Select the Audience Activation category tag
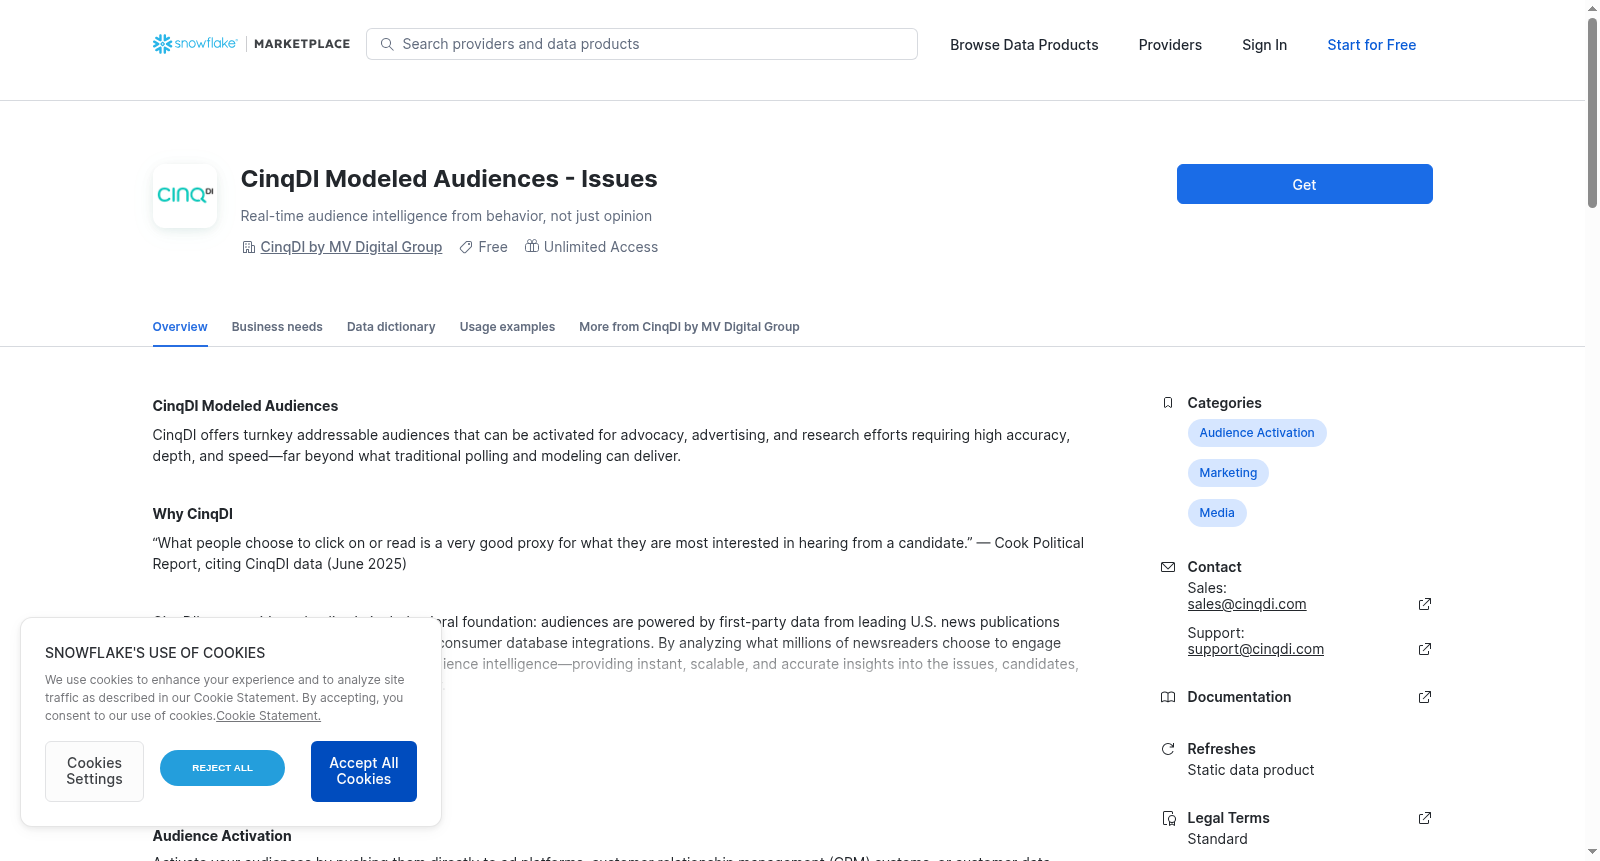Screen dimensions: 1600x861 pos(1257,433)
